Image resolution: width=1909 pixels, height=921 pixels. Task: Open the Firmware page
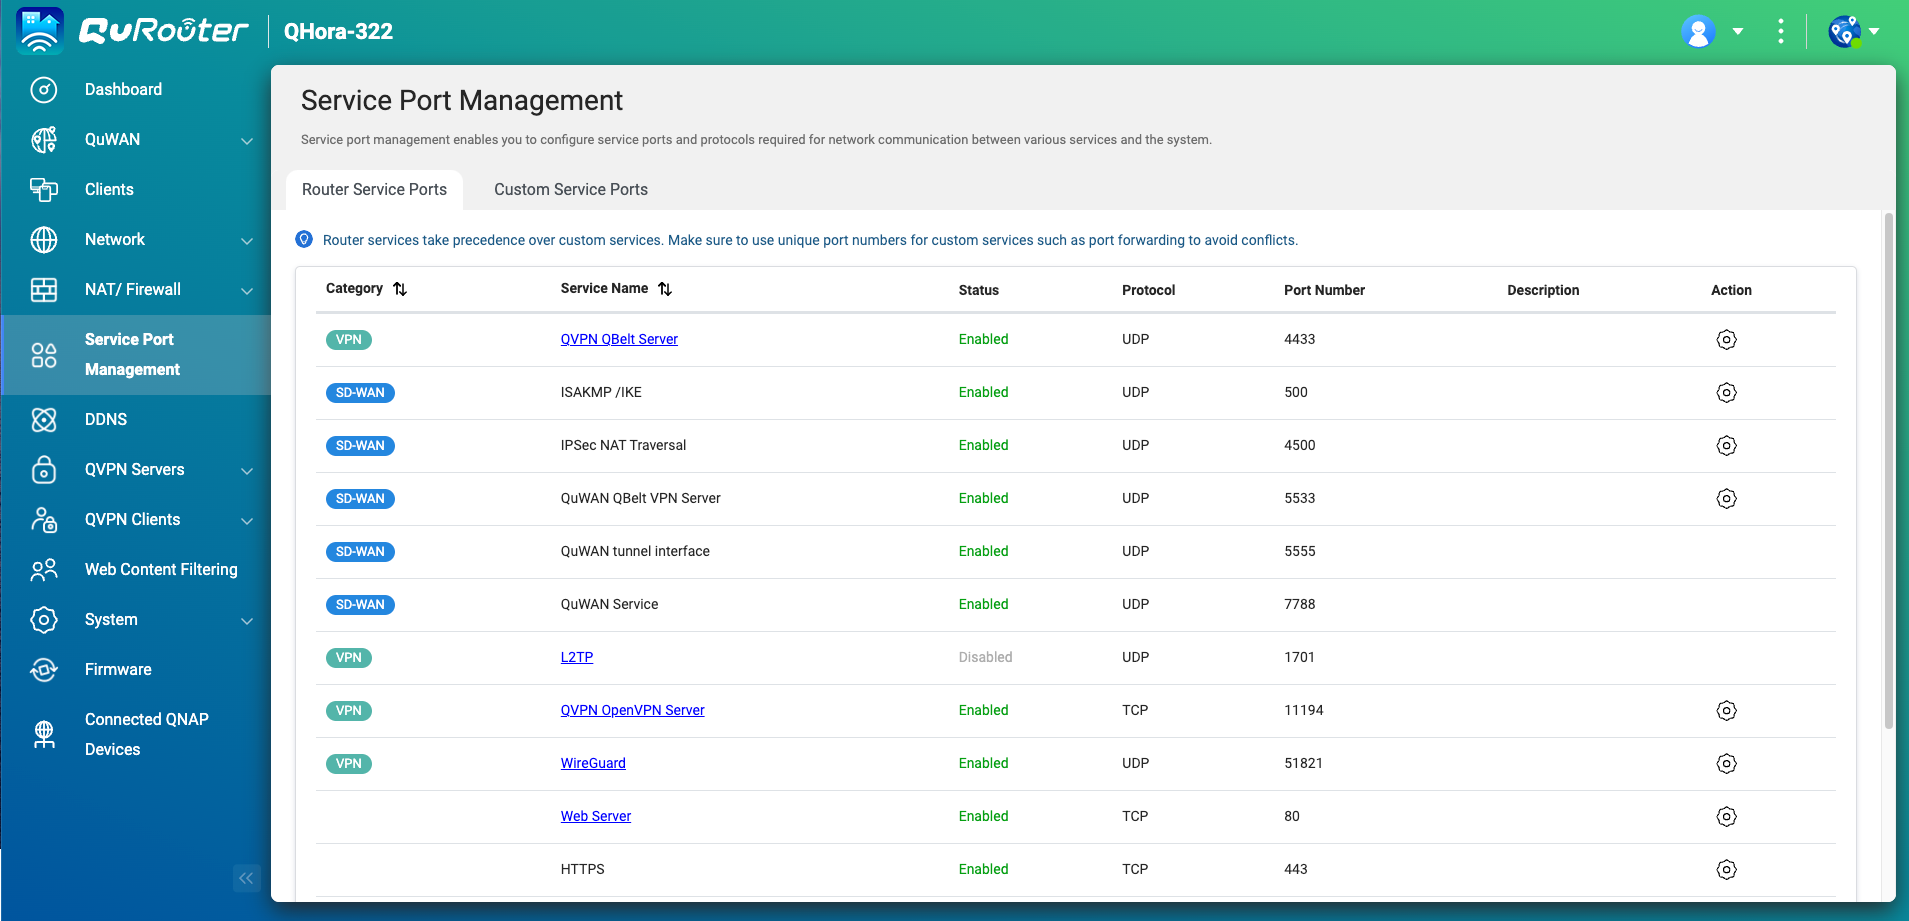click(117, 669)
